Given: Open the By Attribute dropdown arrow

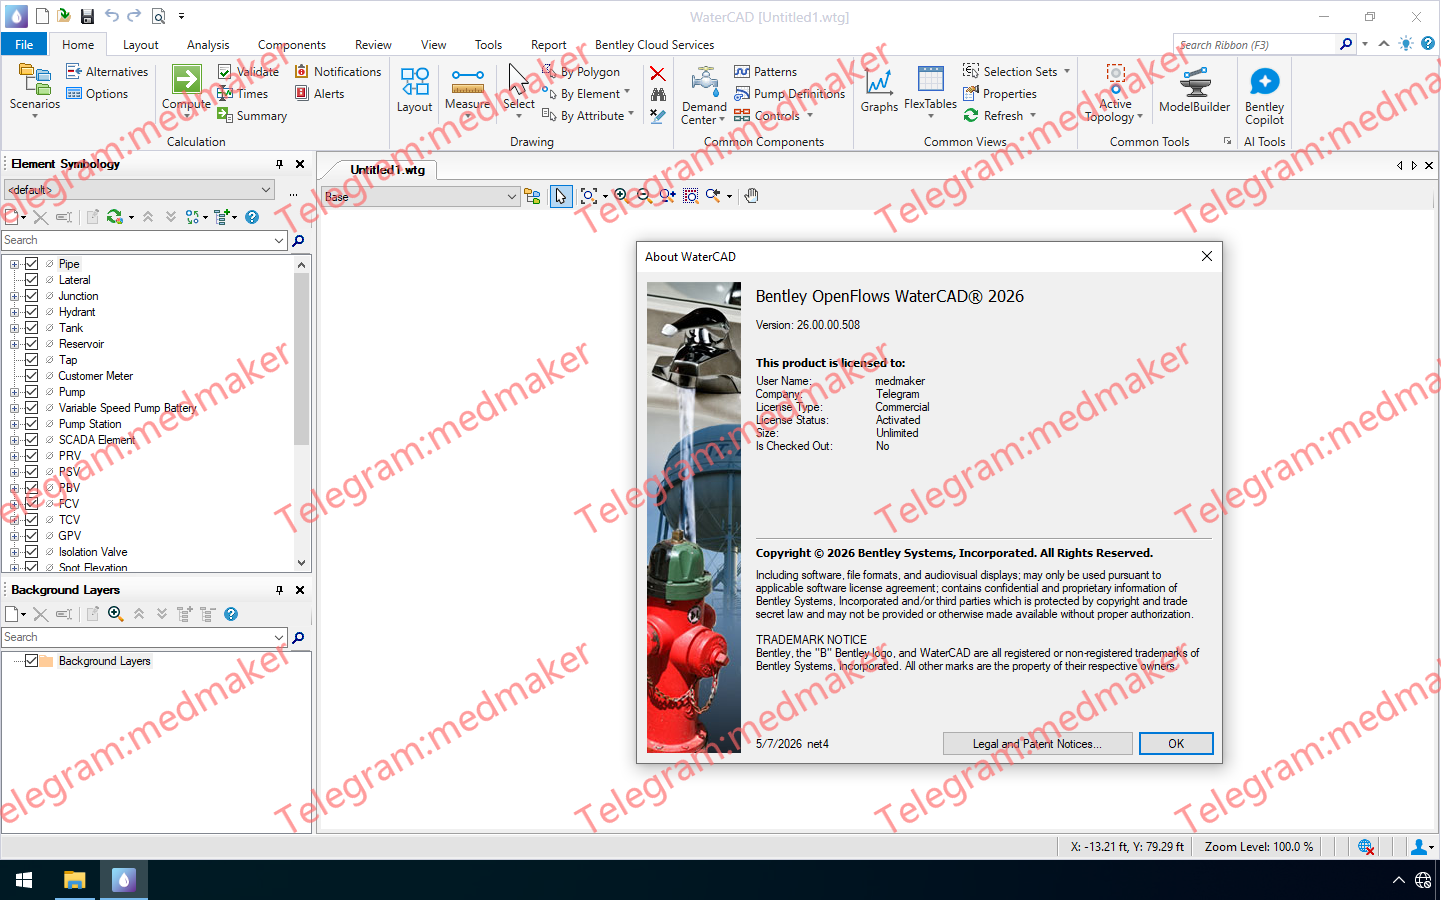Looking at the screenshot, I should coord(631,116).
